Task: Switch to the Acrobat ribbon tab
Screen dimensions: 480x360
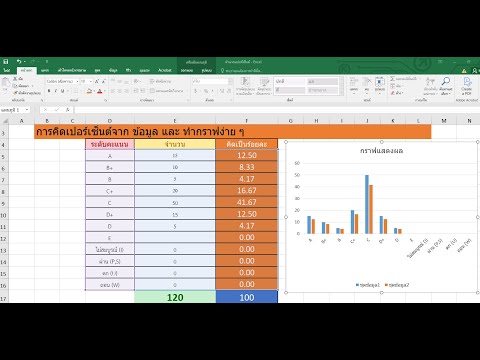Action: tap(165, 70)
